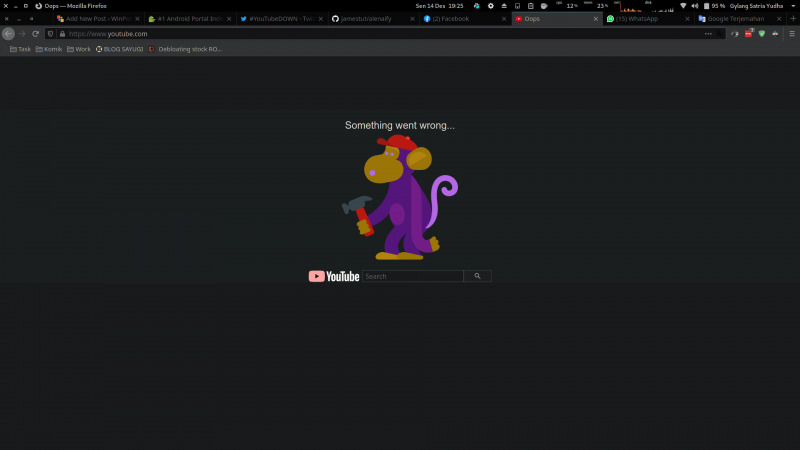Screen dimensions: 800x450
Task: Open the Wi-Fi network indicator
Action: pyautogui.click(x=683, y=6)
